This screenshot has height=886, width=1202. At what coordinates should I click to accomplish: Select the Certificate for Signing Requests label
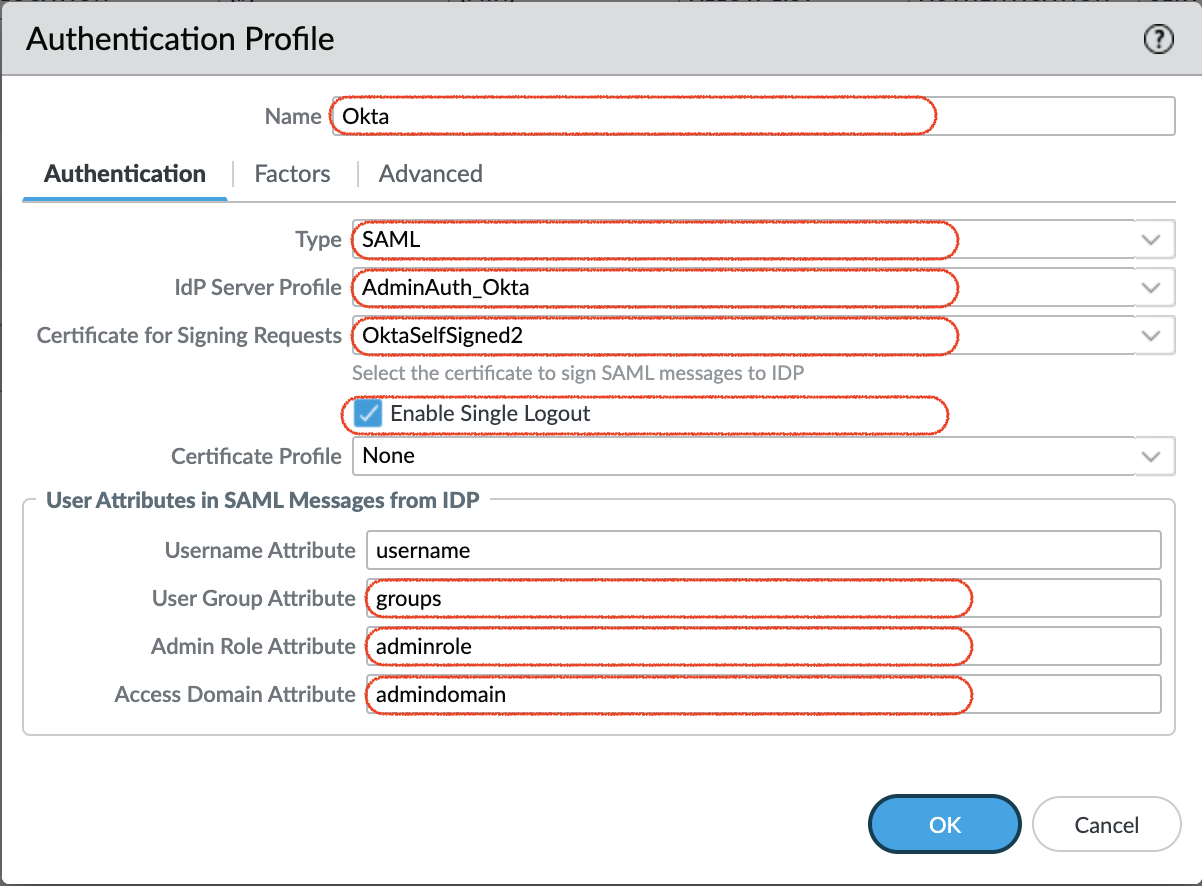tap(189, 336)
